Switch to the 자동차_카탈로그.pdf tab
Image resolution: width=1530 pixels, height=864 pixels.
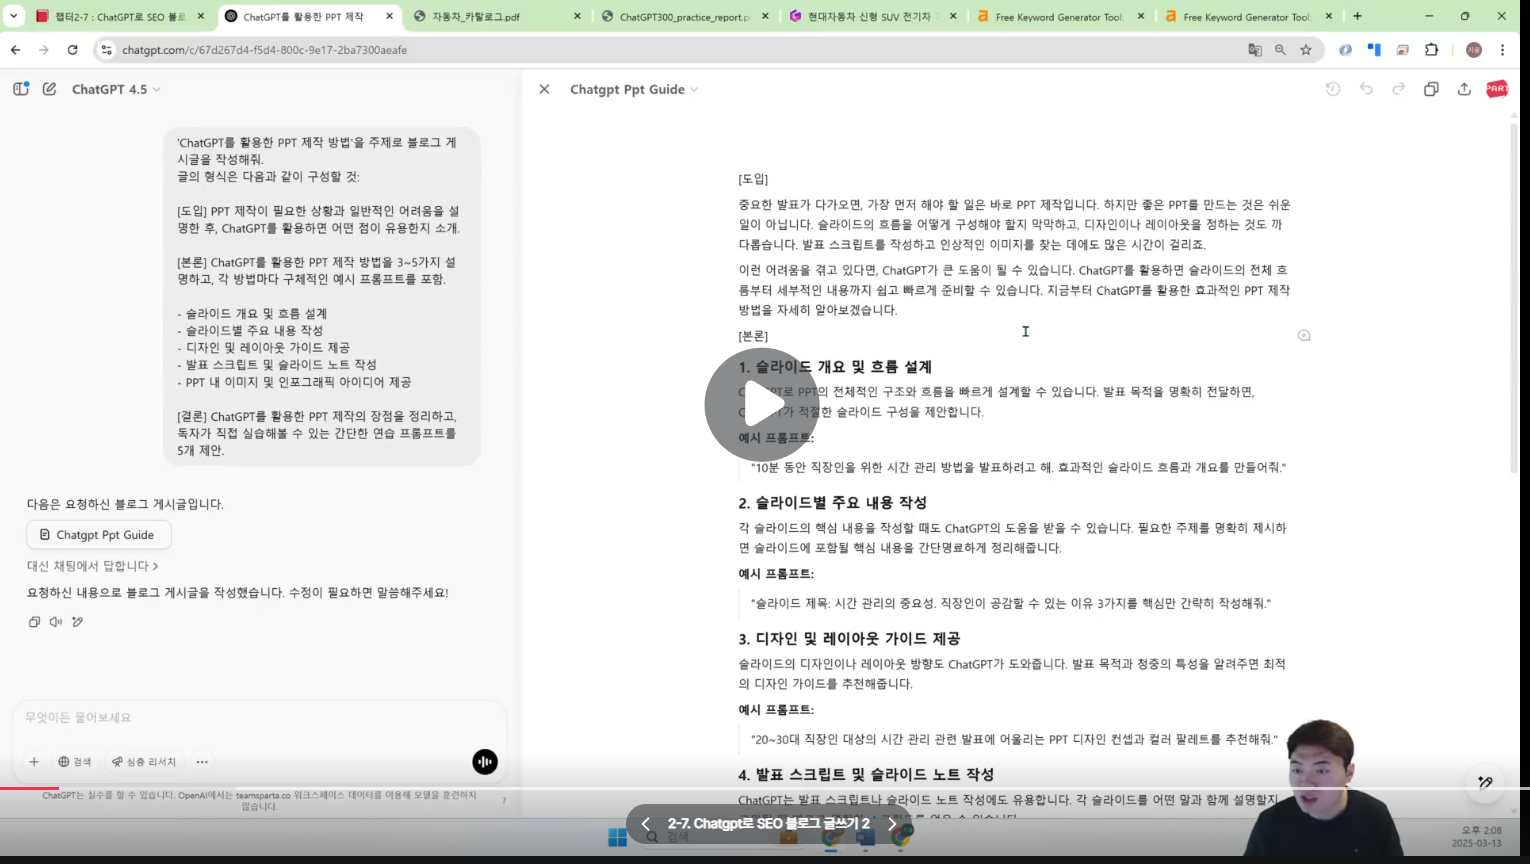(x=497, y=16)
